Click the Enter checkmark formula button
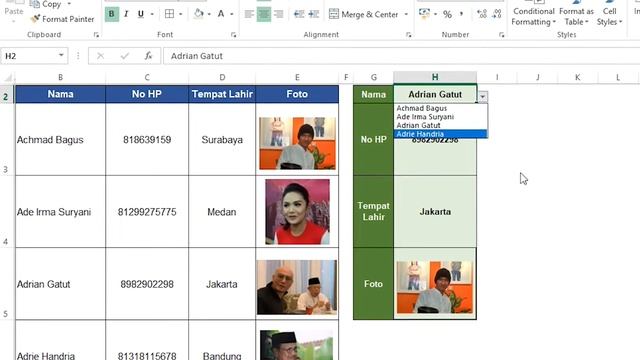 click(124, 56)
